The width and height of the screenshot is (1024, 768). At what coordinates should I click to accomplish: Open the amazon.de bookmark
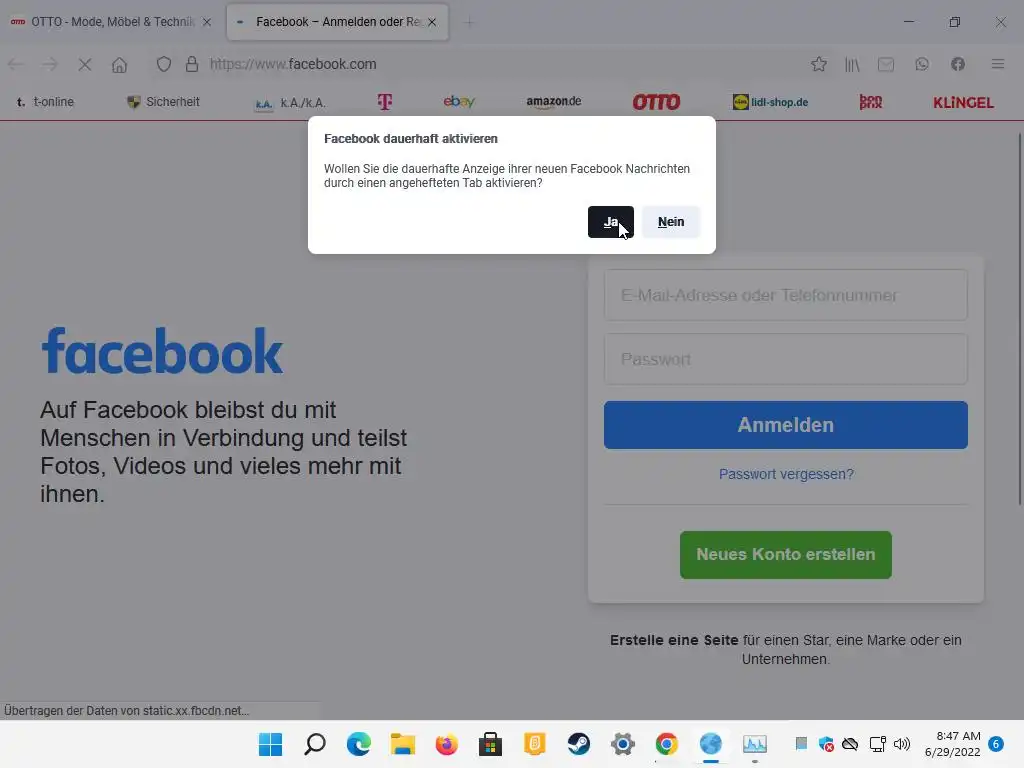554,102
